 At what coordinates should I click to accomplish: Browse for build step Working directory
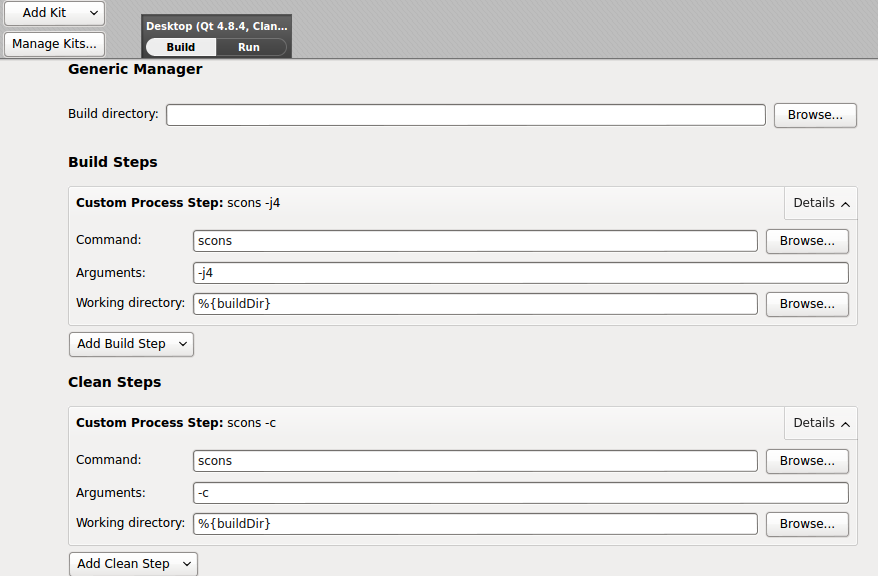[807, 304]
